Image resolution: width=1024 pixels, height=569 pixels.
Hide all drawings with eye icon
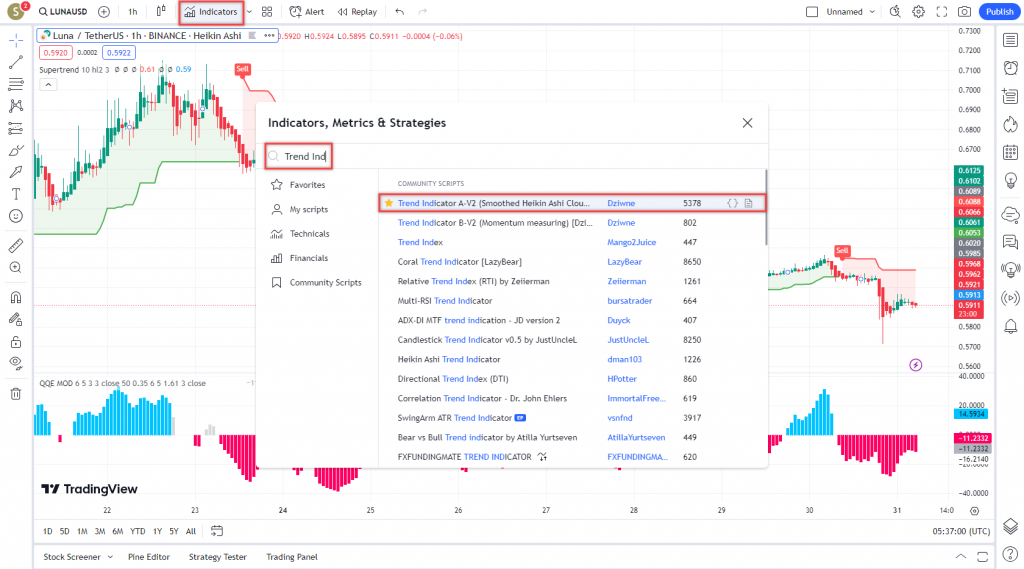coord(16,363)
